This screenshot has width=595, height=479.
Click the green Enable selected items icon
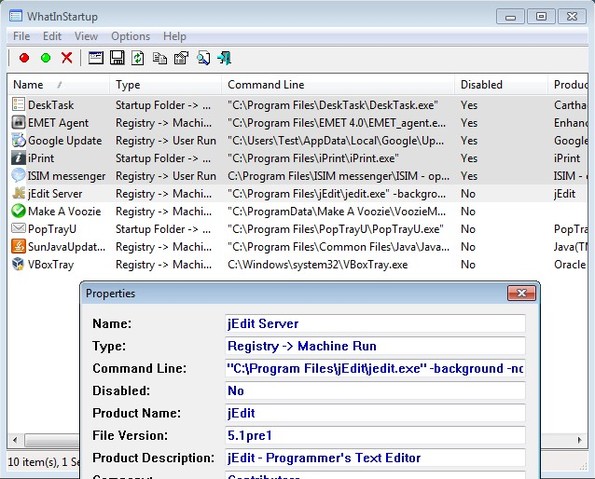(x=46, y=58)
